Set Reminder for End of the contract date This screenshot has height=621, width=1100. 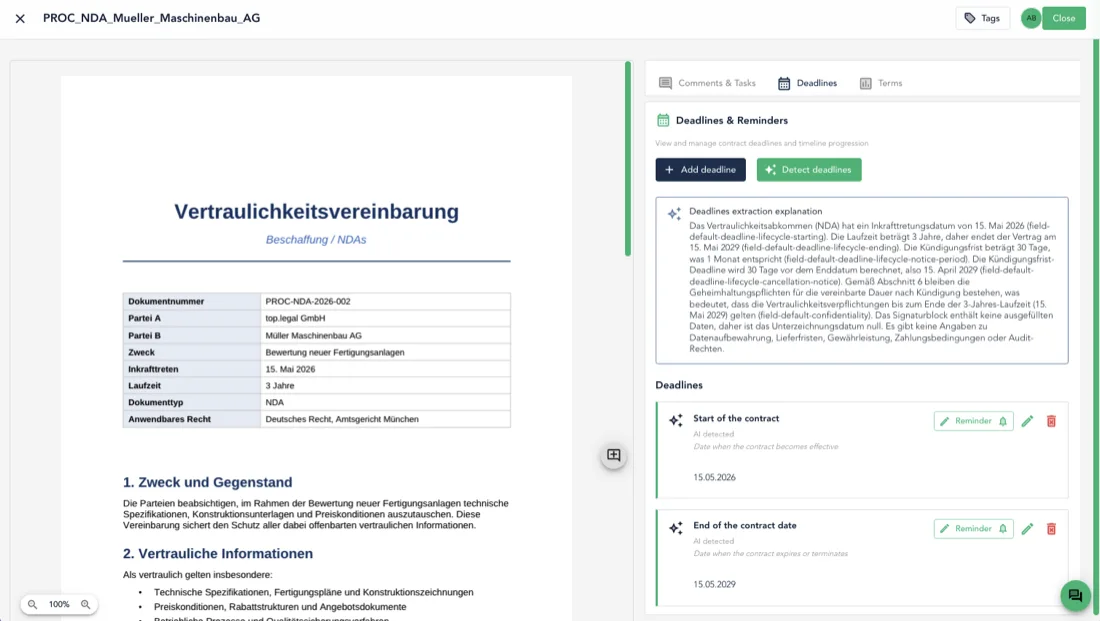[973, 528]
